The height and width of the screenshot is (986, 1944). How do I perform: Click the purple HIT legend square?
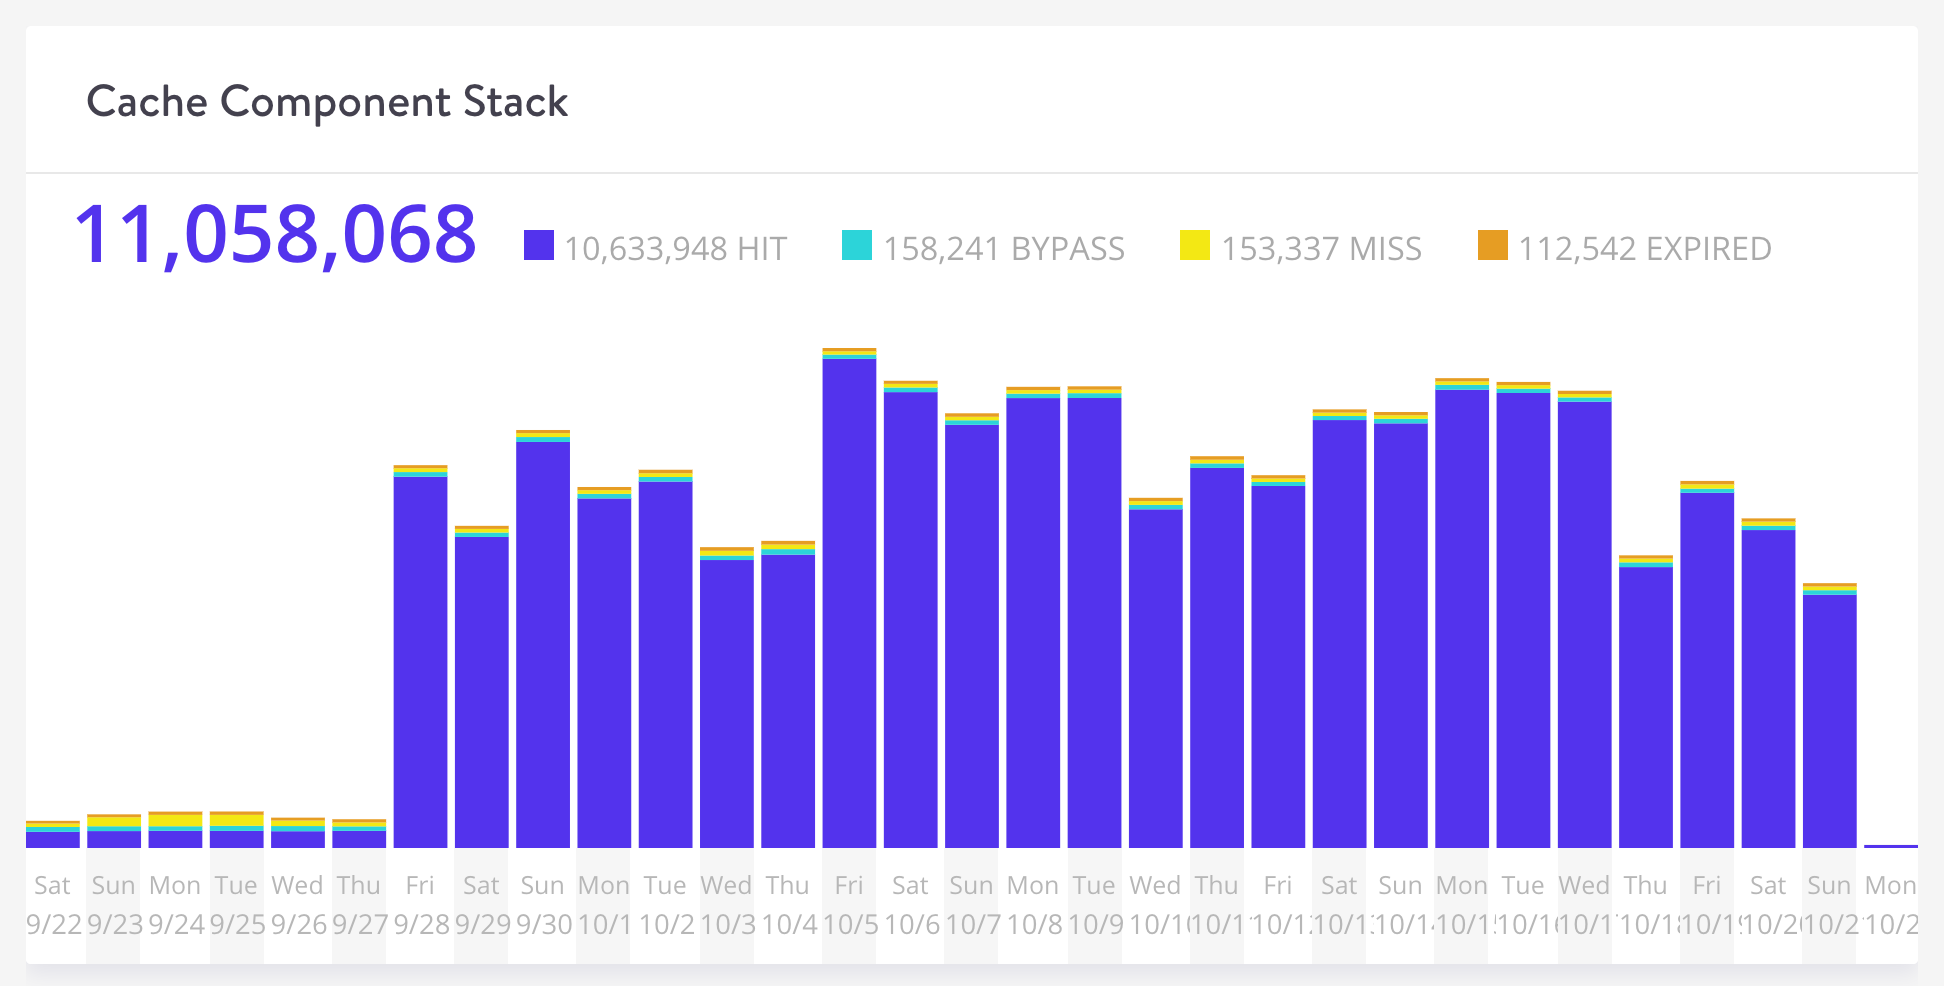540,246
